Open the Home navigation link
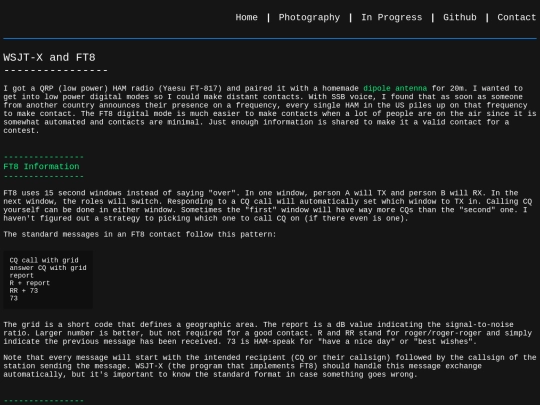This screenshot has height=405, width=540. pyautogui.click(x=246, y=17)
